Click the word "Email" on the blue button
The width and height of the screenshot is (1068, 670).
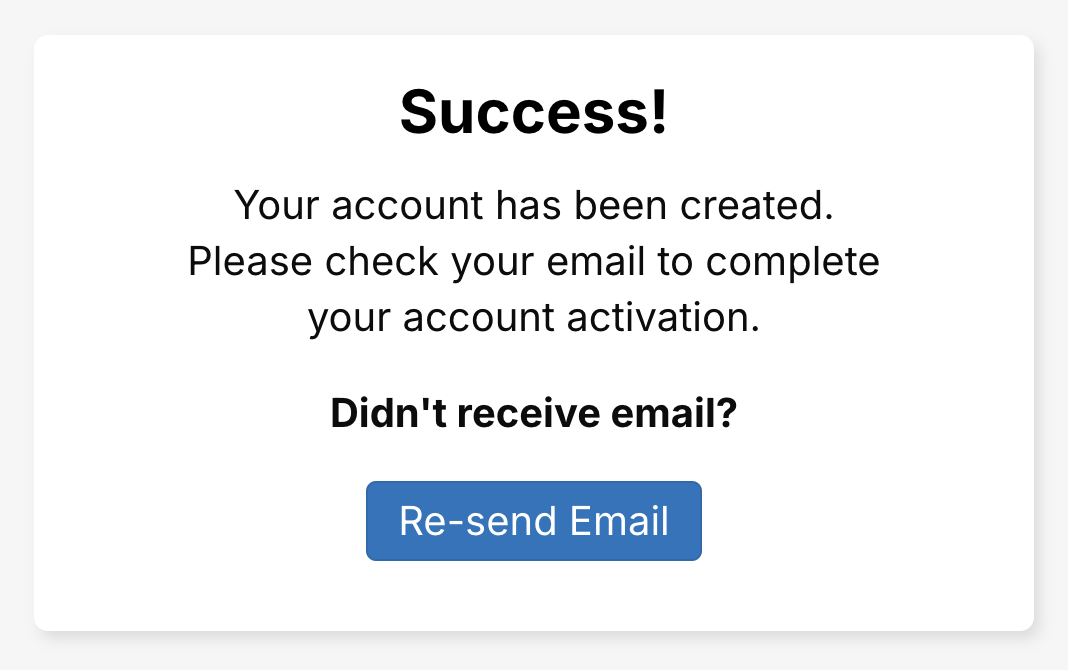619,521
